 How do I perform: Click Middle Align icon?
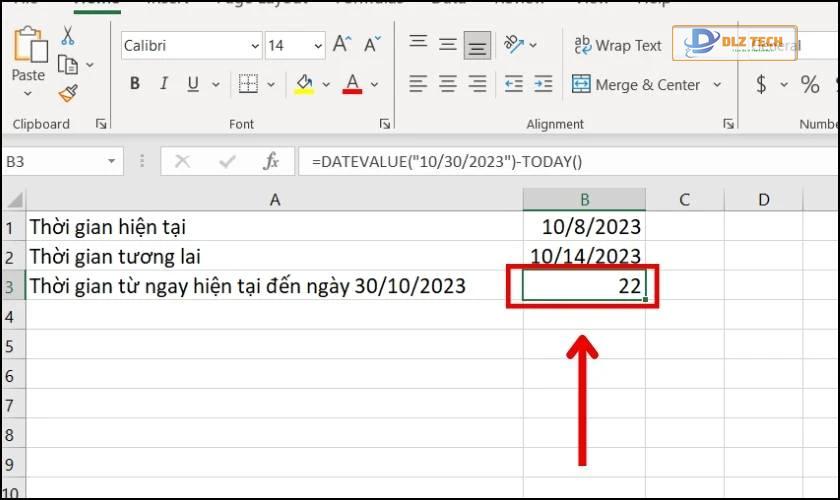coord(448,44)
